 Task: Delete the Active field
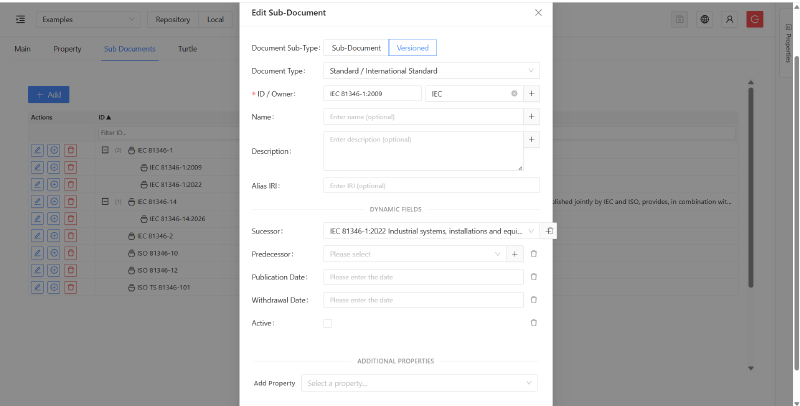[x=534, y=323]
